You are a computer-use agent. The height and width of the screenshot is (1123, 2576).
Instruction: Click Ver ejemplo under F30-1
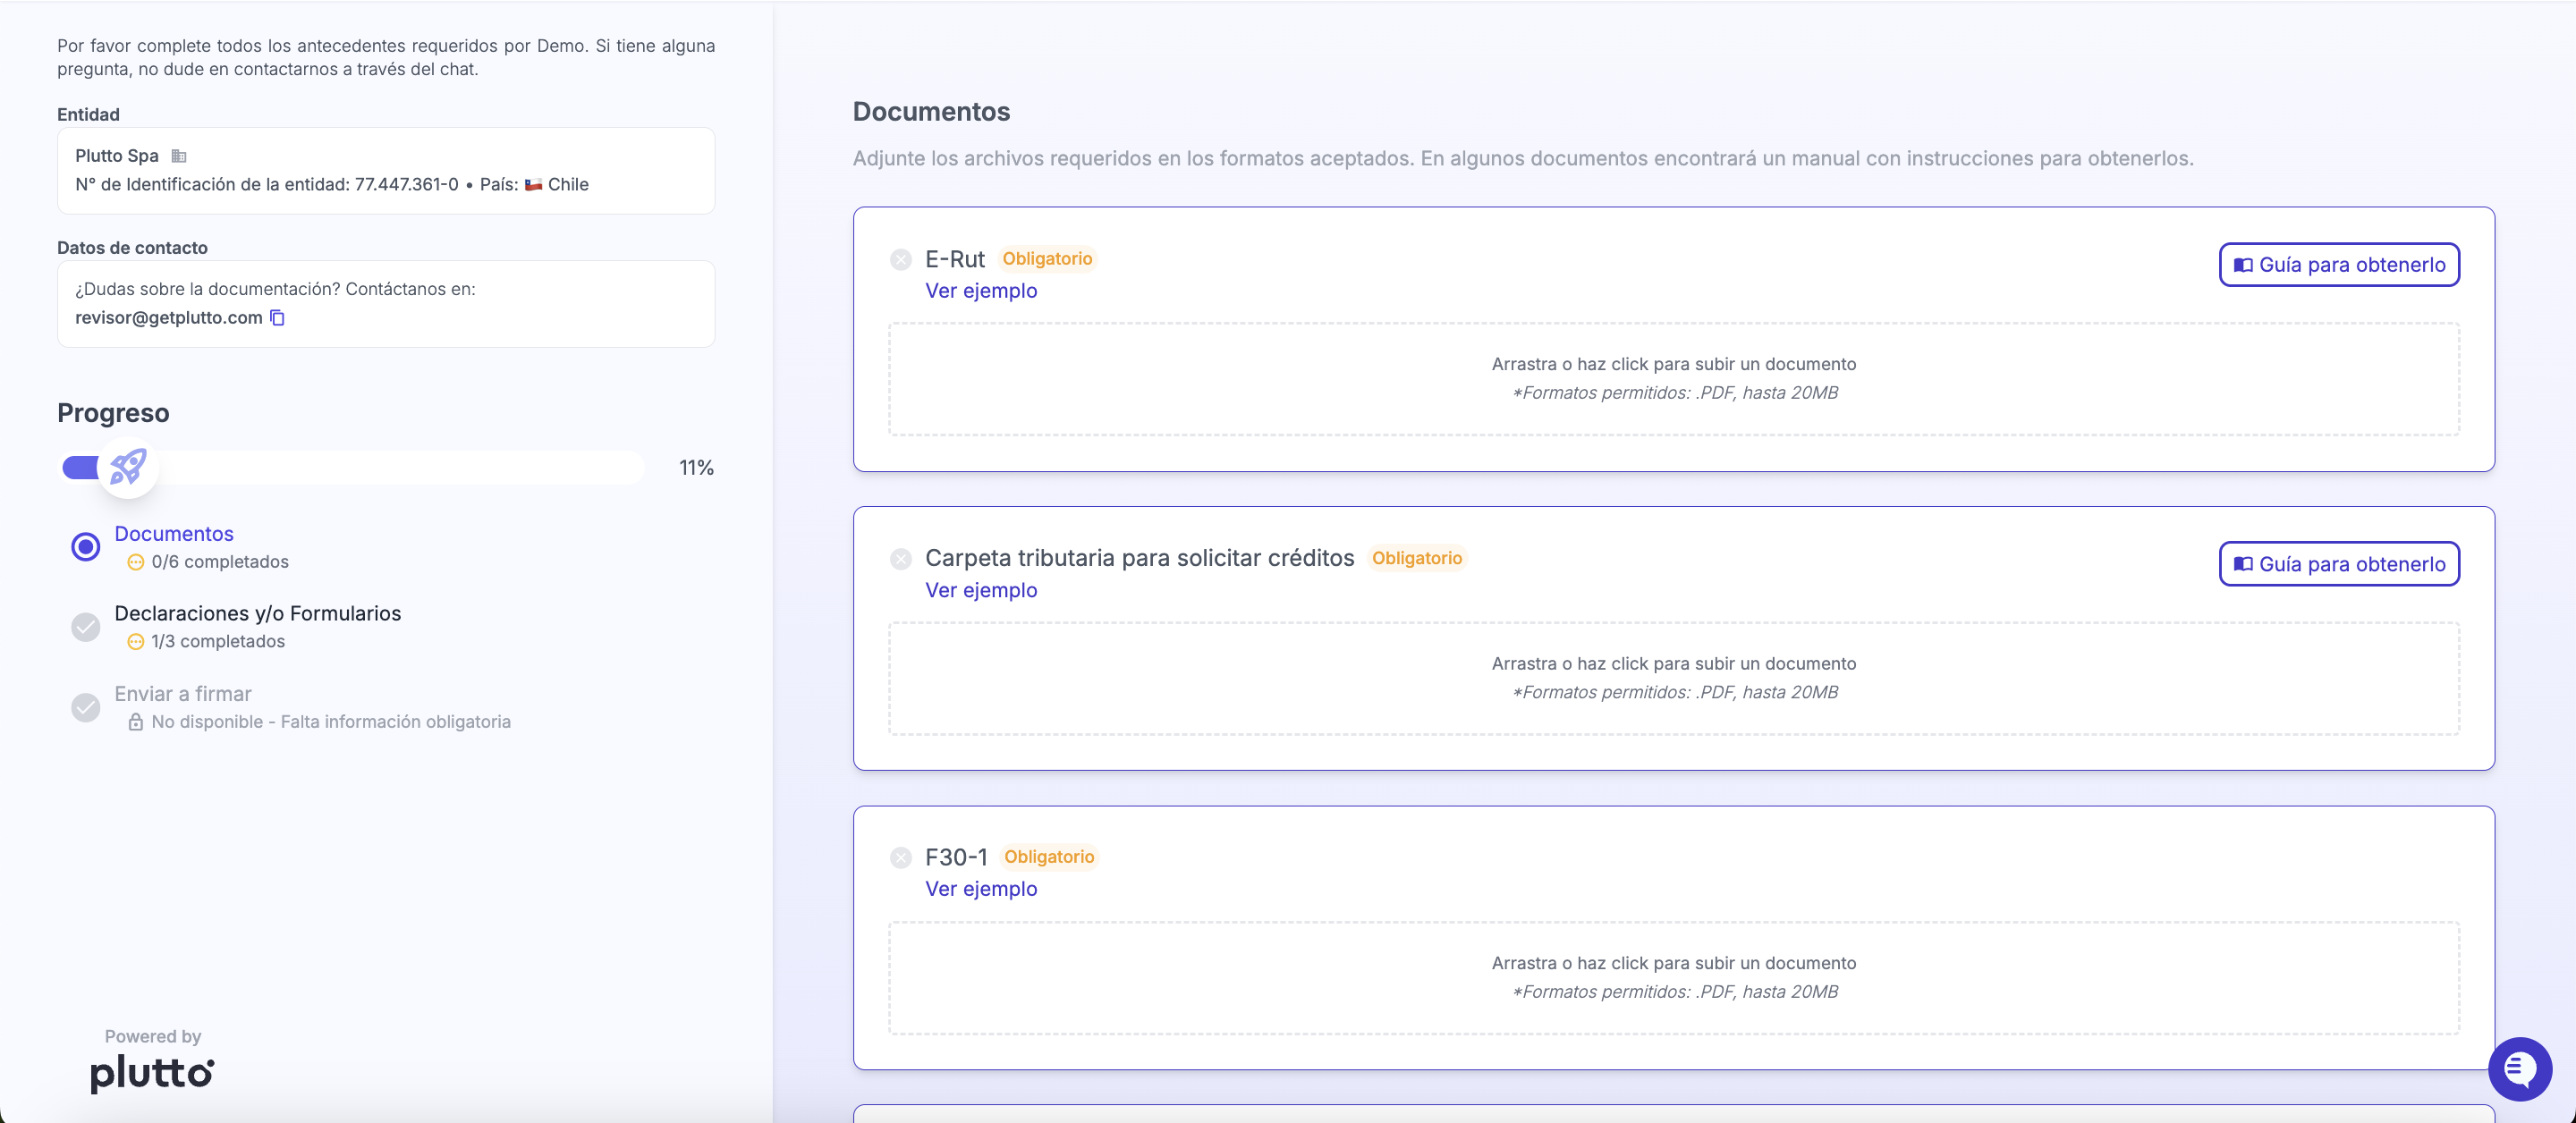click(980, 889)
